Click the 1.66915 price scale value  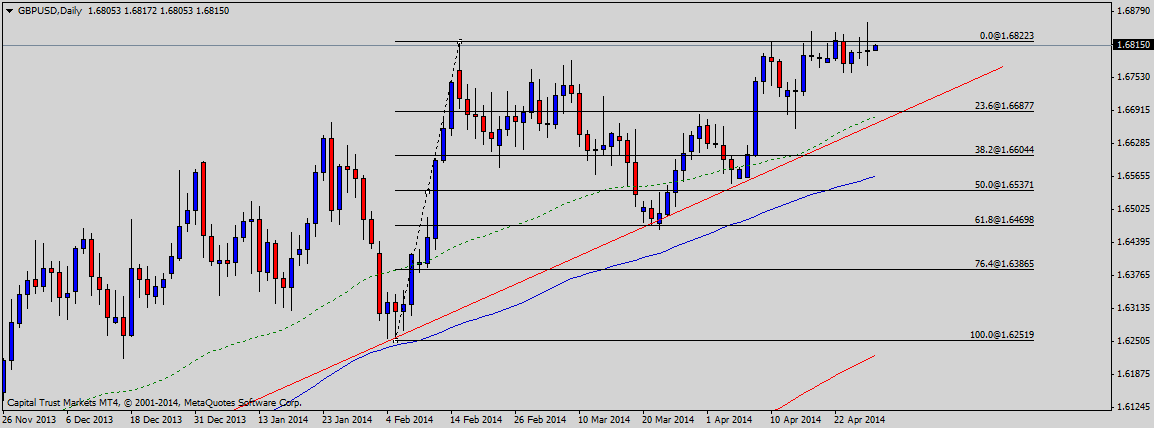click(1131, 109)
